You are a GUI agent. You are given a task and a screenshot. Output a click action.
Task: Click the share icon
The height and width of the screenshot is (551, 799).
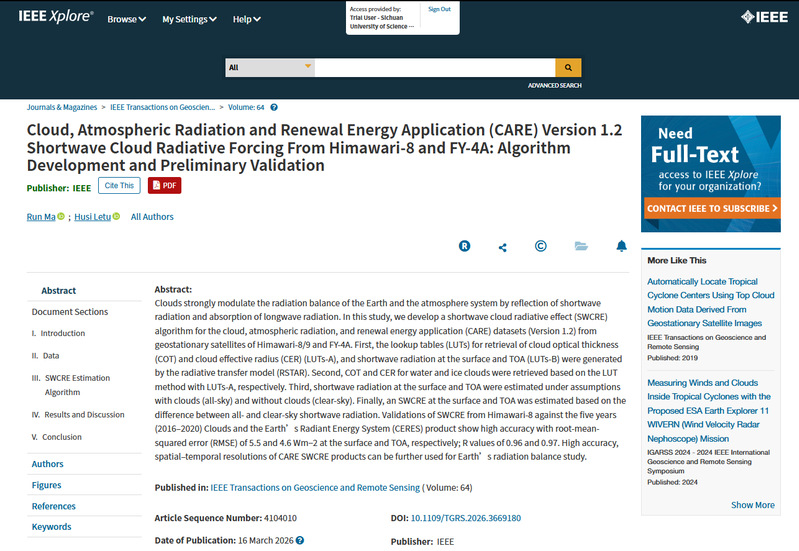502,247
